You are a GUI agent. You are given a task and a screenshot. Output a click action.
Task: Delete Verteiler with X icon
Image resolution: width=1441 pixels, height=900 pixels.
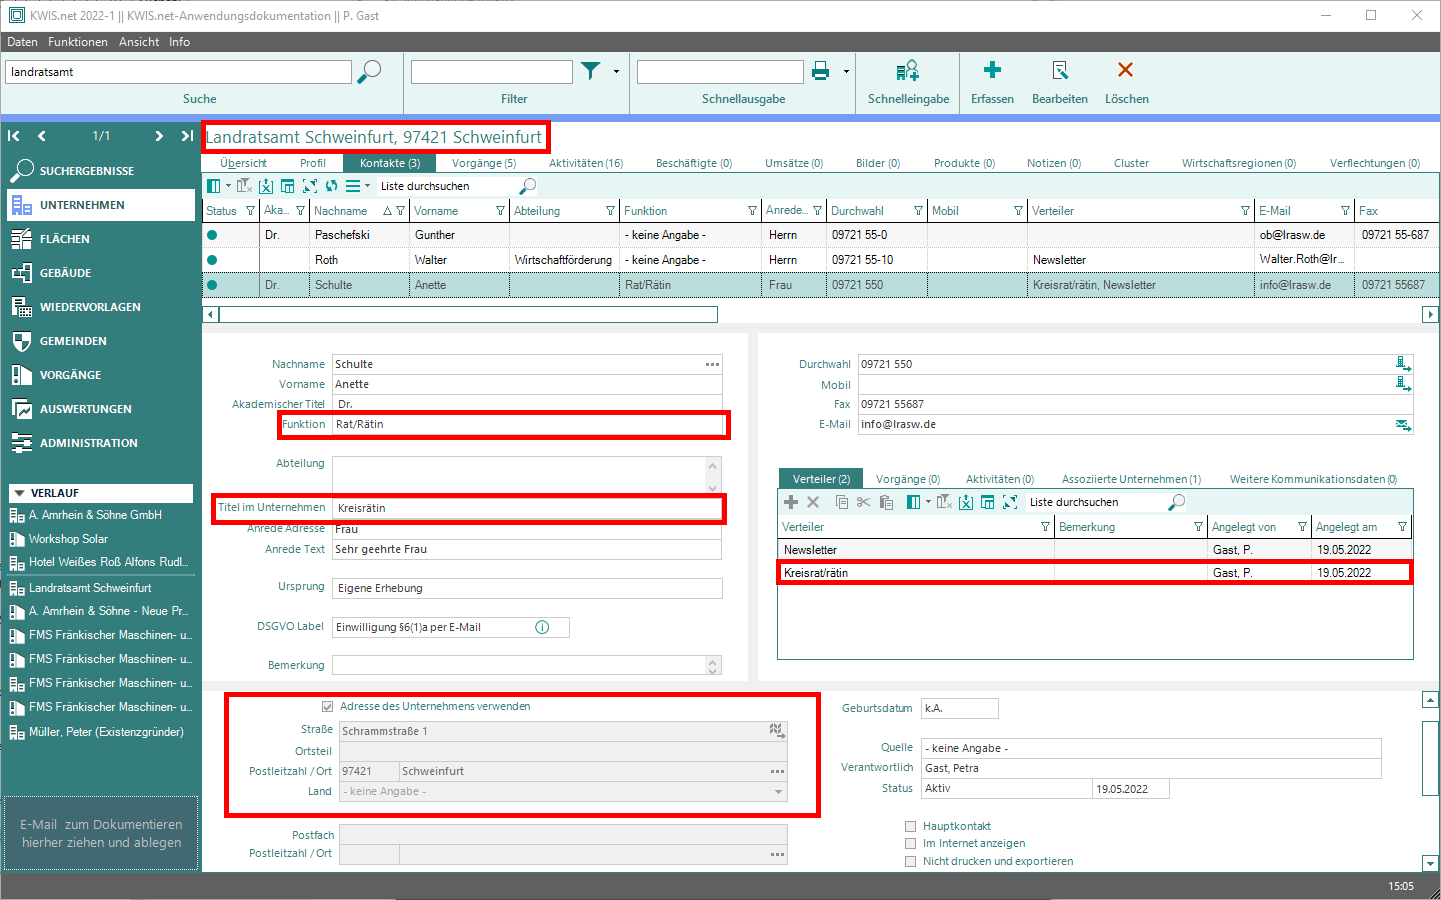click(x=813, y=502)
